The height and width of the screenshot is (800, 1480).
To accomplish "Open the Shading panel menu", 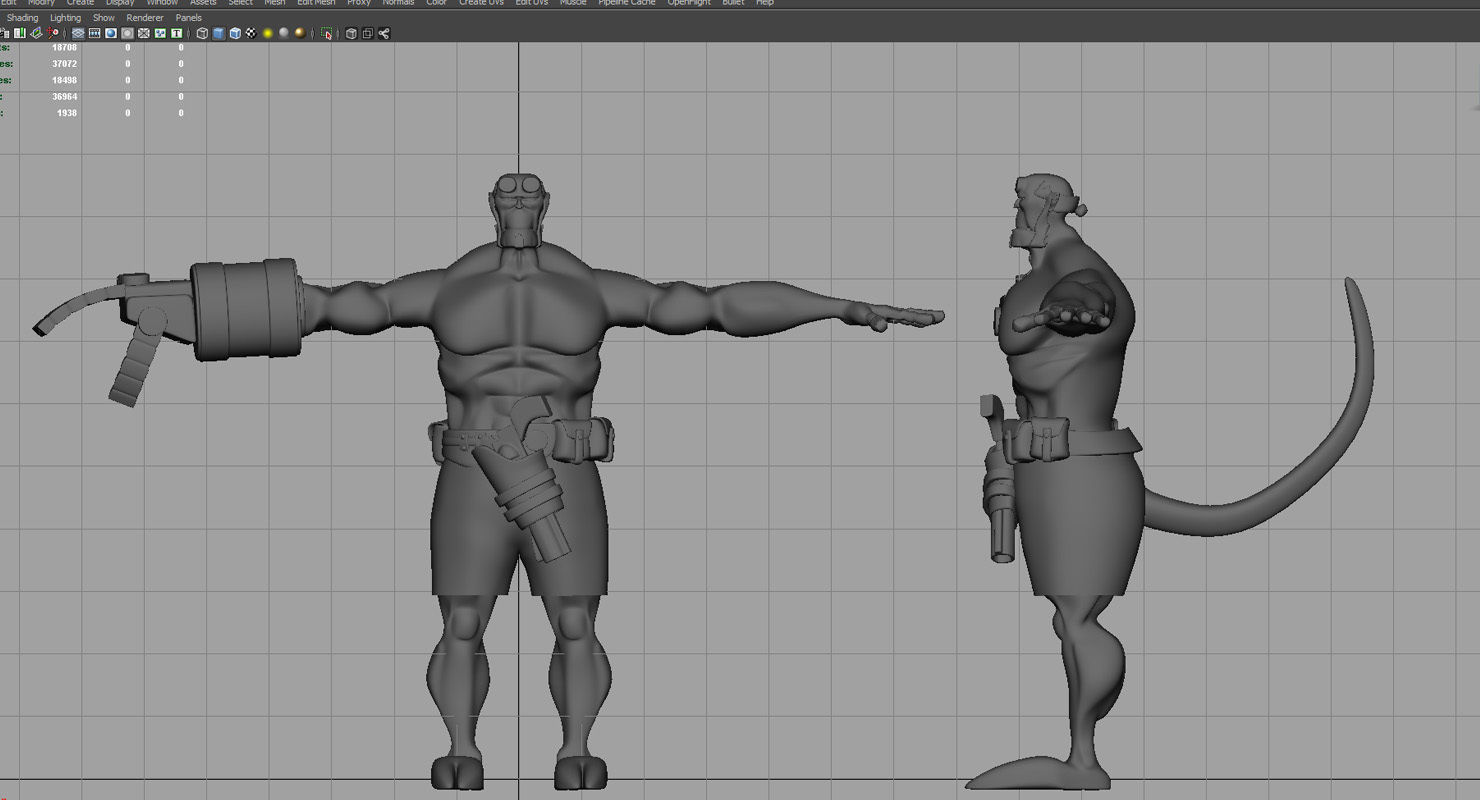I will pos(22,18).
